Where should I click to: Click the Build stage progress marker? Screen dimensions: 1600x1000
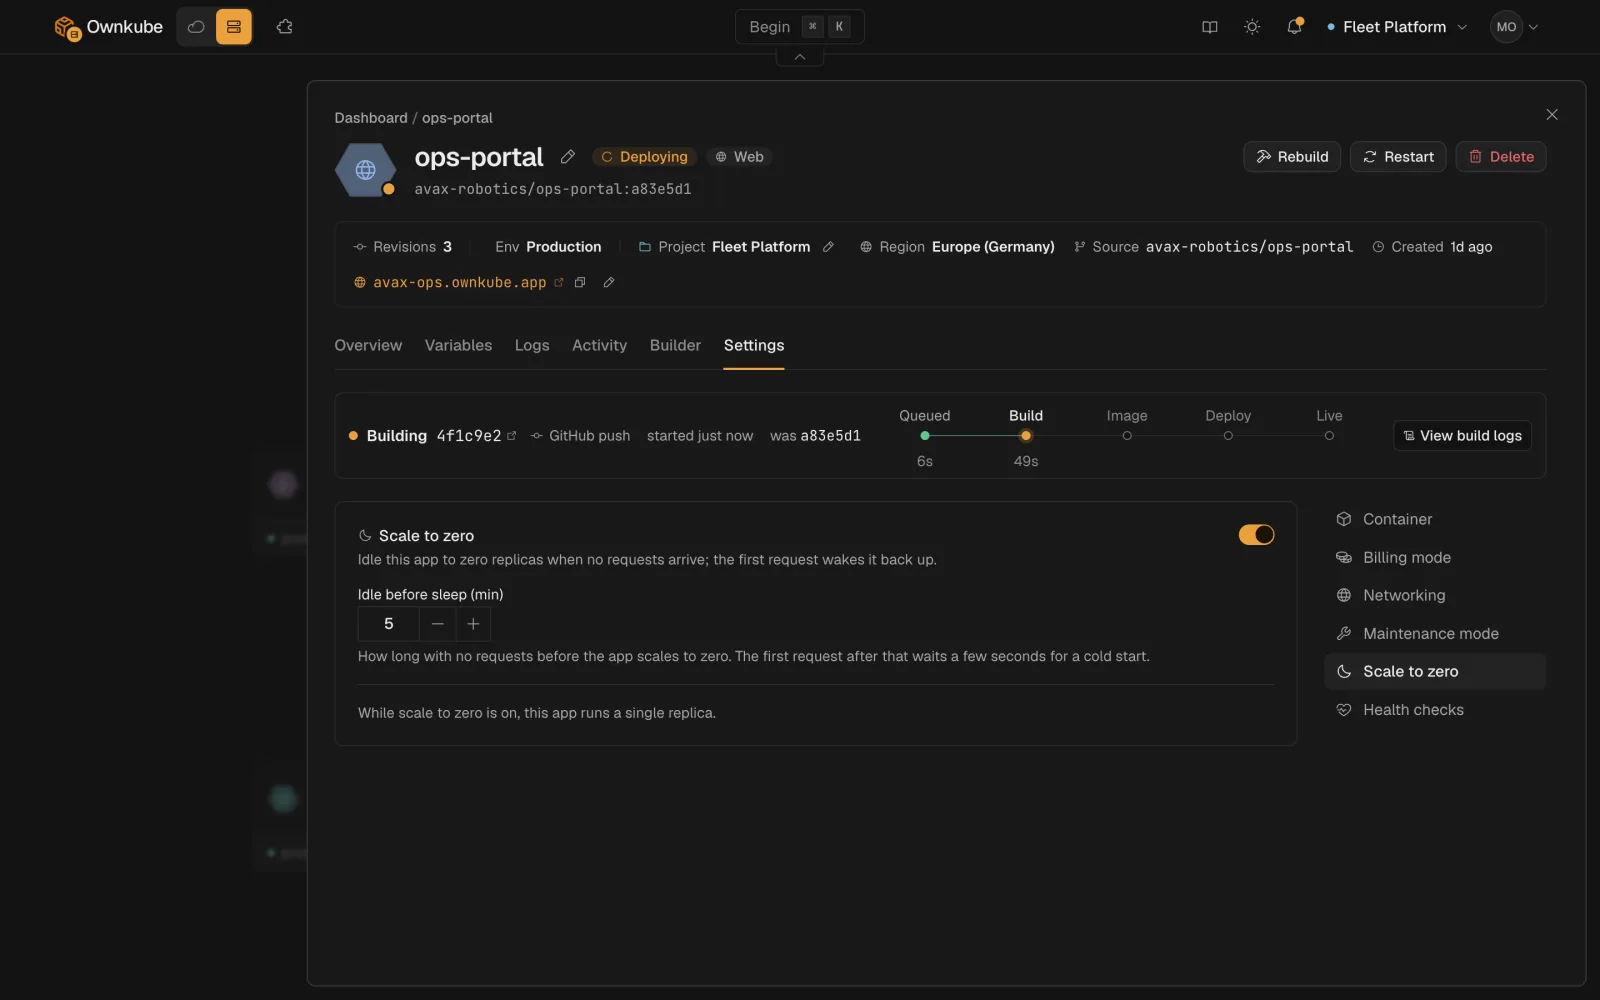(1026, 436)
